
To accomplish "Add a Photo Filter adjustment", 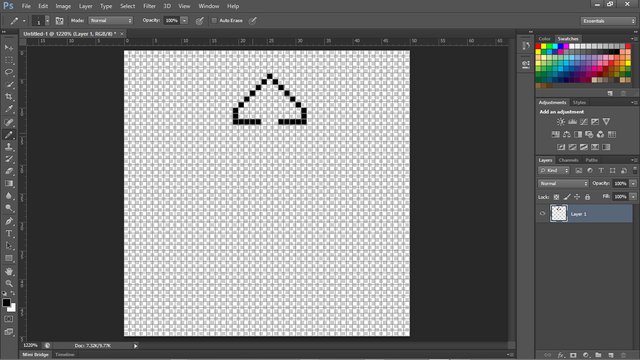I will coord(589,134).
